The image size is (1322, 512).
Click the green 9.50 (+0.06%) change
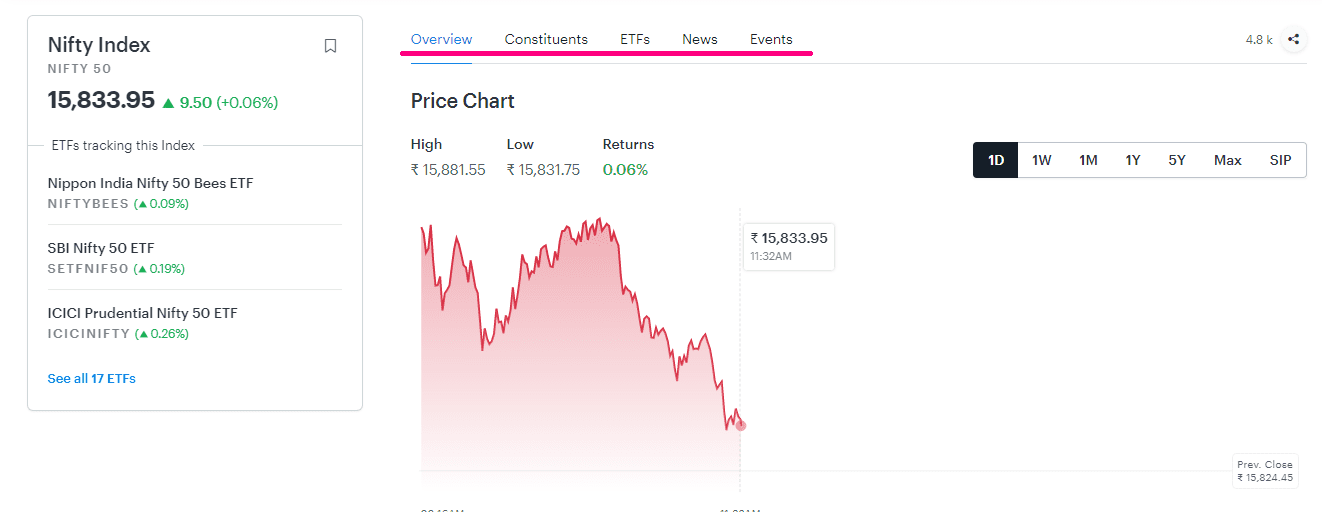[x=220, y=102]
